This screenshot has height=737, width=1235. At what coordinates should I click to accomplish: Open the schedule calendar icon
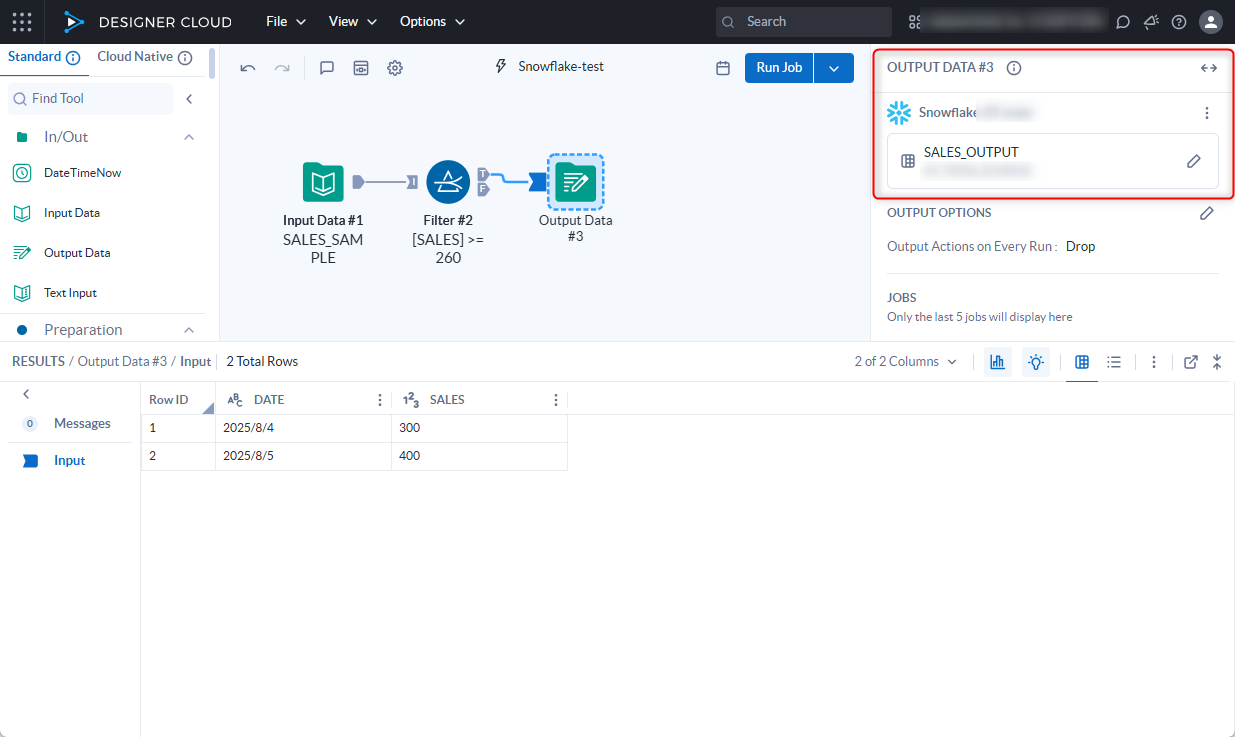click(723, 68)
